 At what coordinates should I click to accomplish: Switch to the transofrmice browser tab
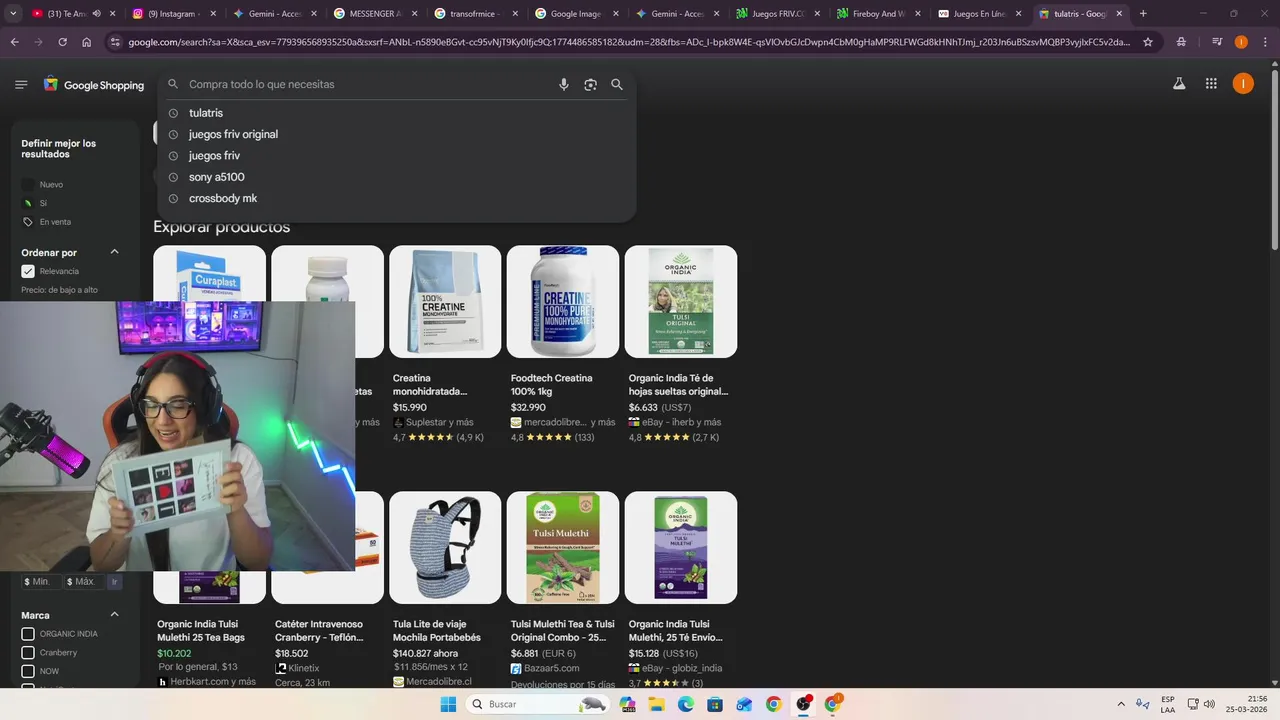point(474,14)
